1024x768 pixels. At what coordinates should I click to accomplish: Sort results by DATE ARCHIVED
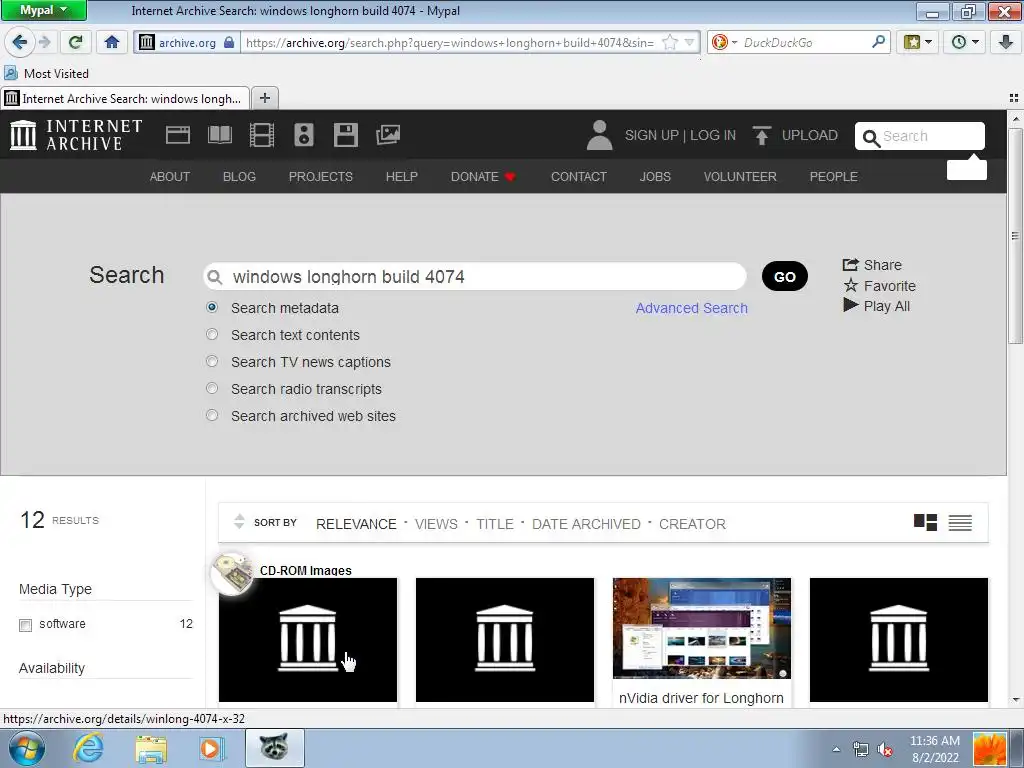[x=586, y=524]
